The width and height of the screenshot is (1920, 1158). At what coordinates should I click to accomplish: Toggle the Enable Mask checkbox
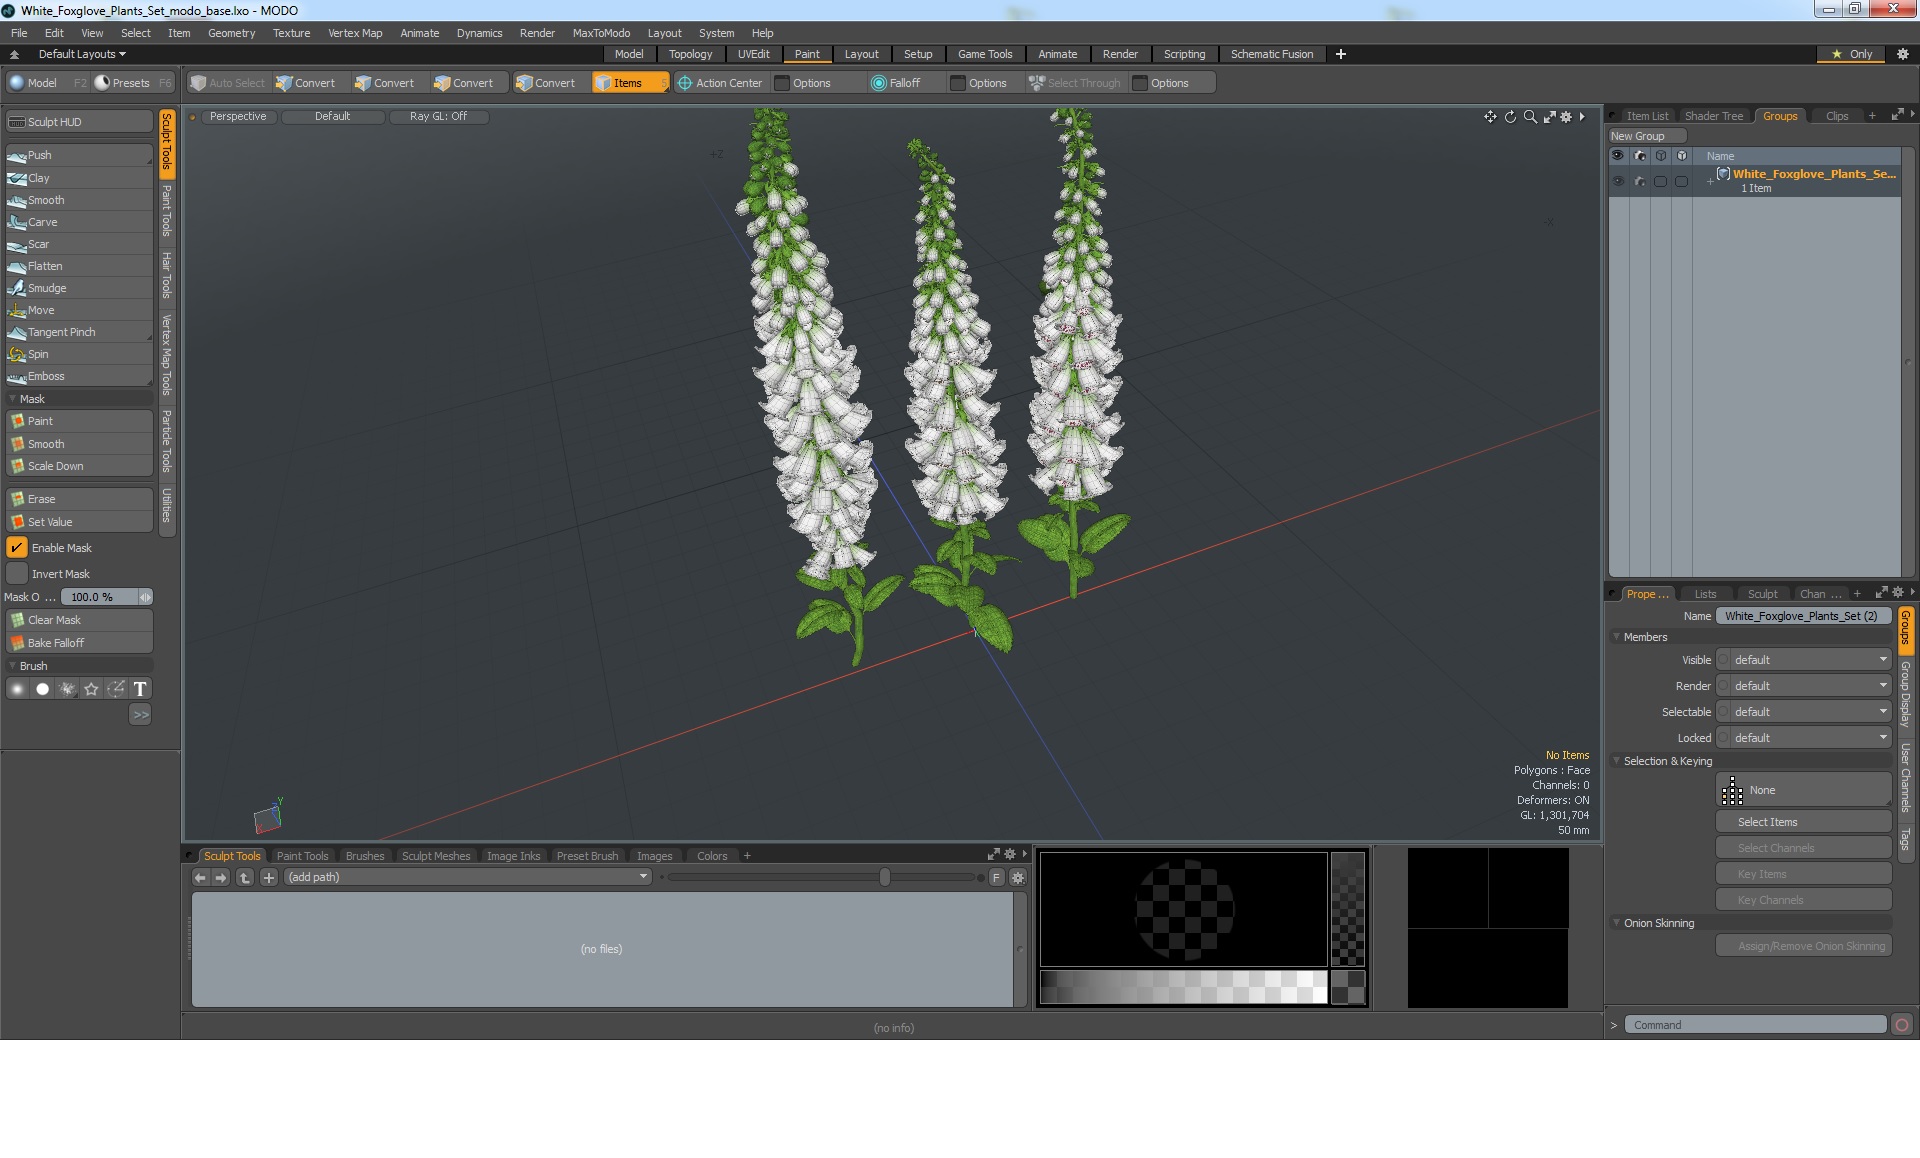click(17, 548)
